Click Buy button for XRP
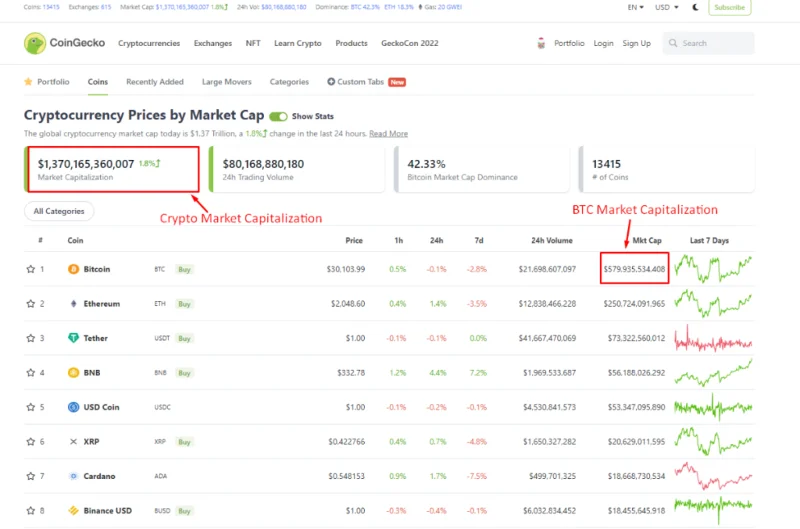Screen dimensions: 800x529 (184, 442)
